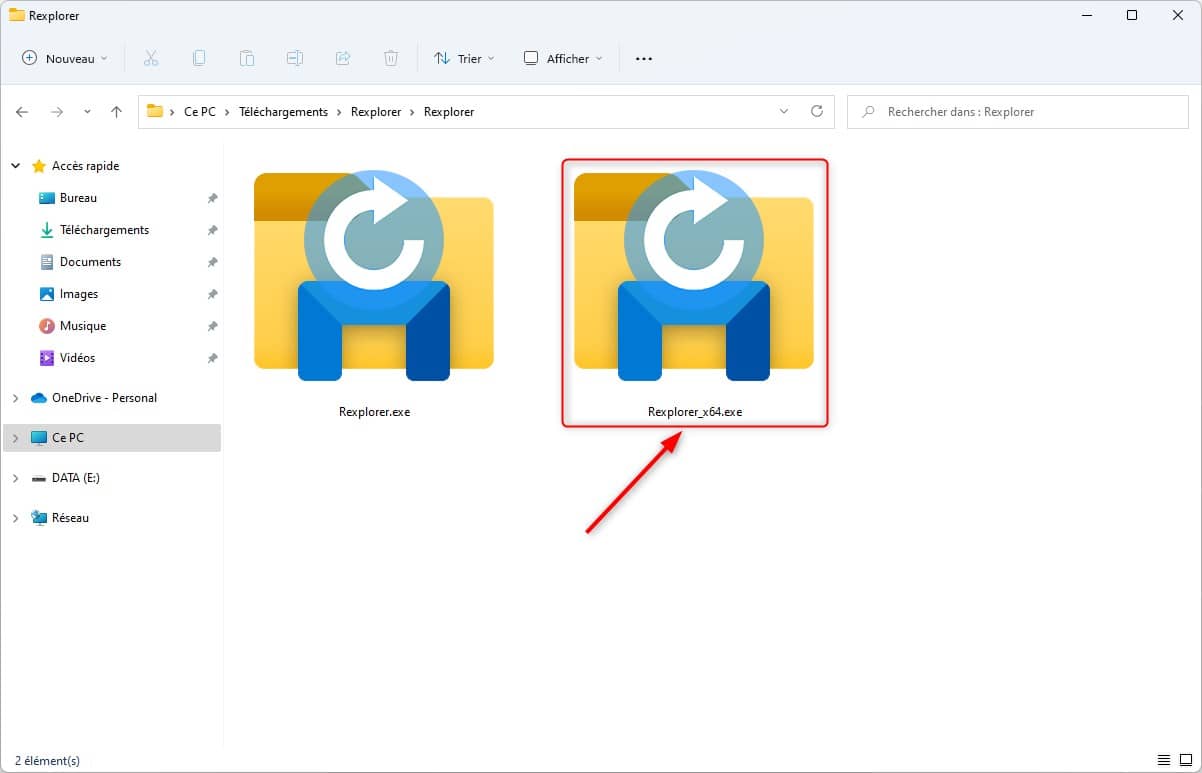
Task: Open Images in the sidebar
Action: click(x=79, y=294)
